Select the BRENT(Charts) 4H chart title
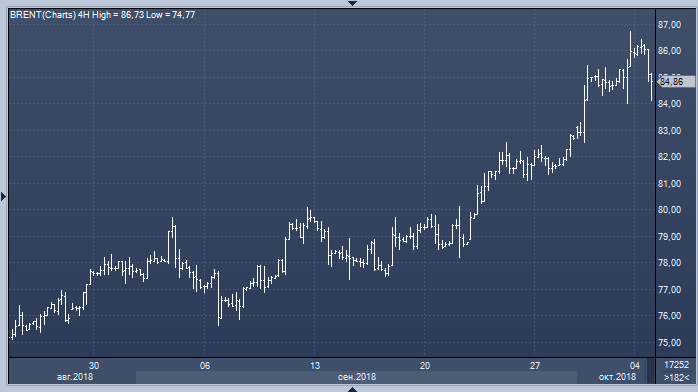This screenshot has width=698, height=392. (x=102, y=15)
